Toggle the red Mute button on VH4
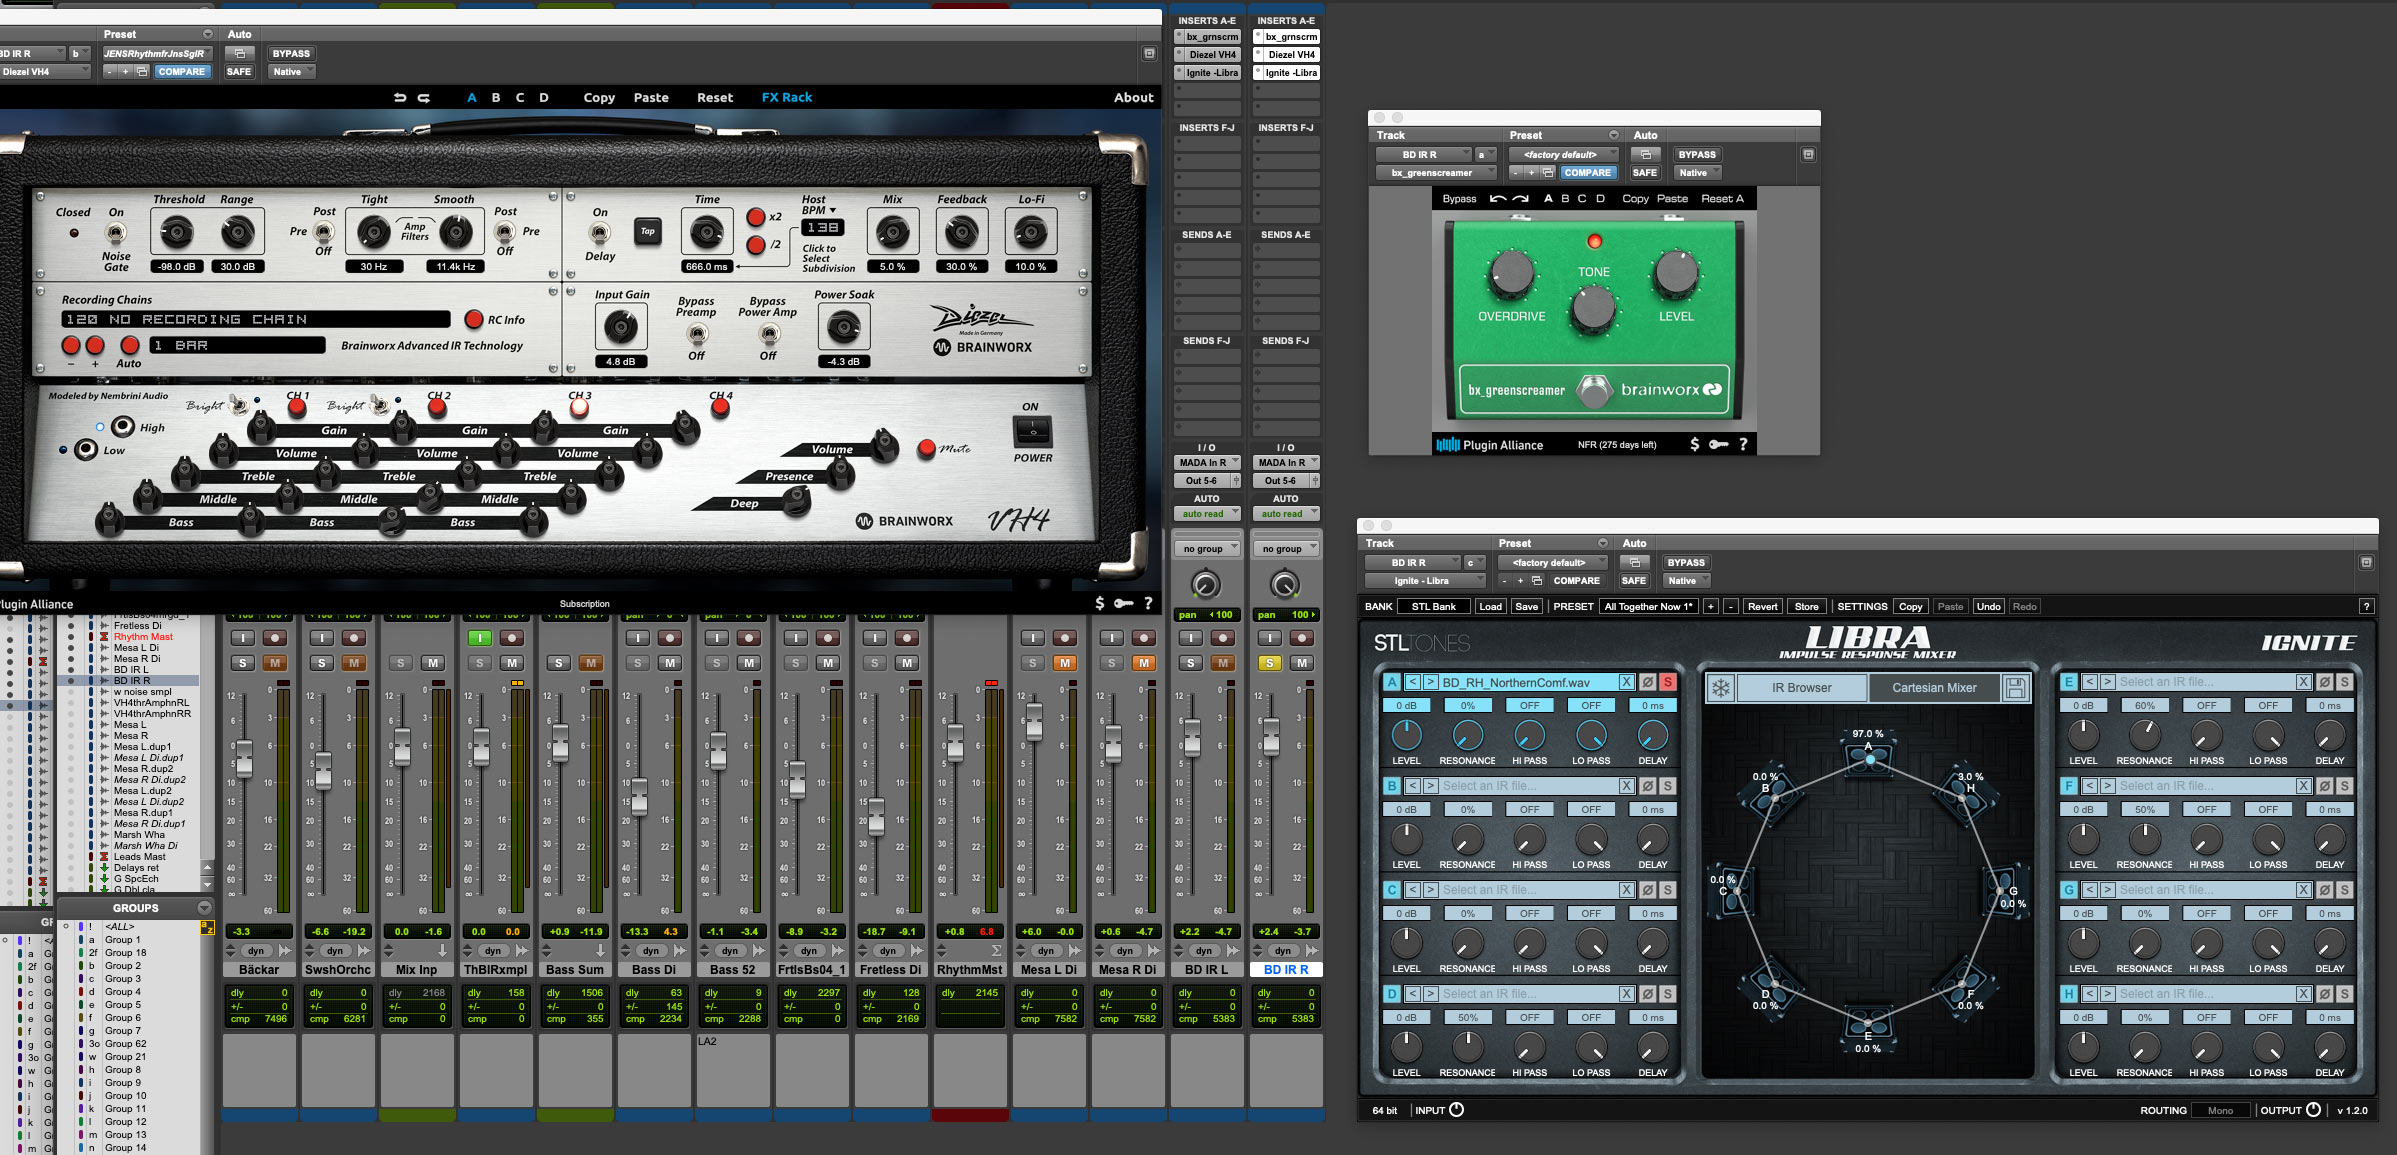Image resolution: width=2397 pixels, height=1155 pixels. point(926,448)
